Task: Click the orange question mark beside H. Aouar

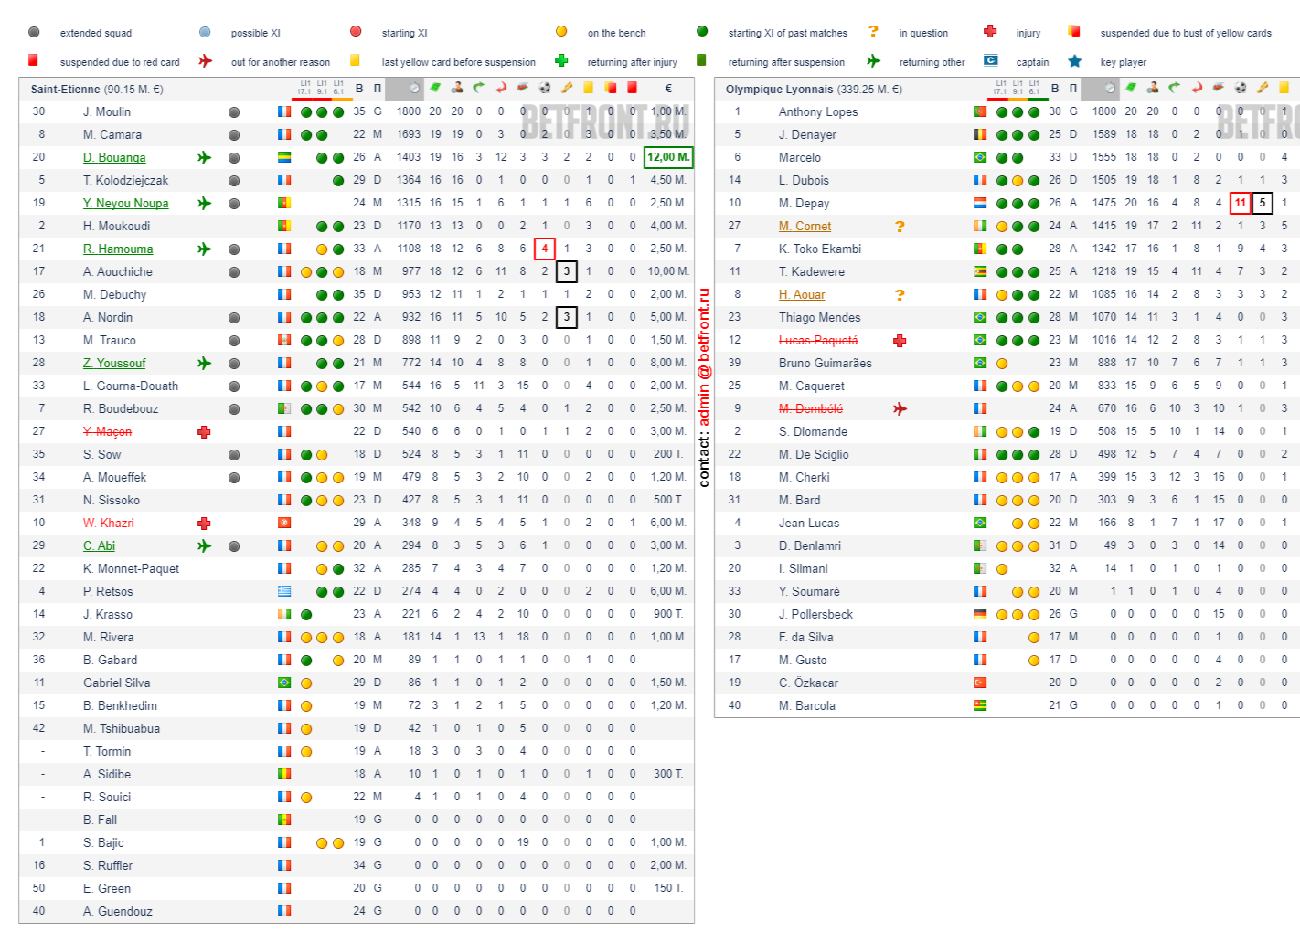Action: pyautogui.click(x=900, y=295)
